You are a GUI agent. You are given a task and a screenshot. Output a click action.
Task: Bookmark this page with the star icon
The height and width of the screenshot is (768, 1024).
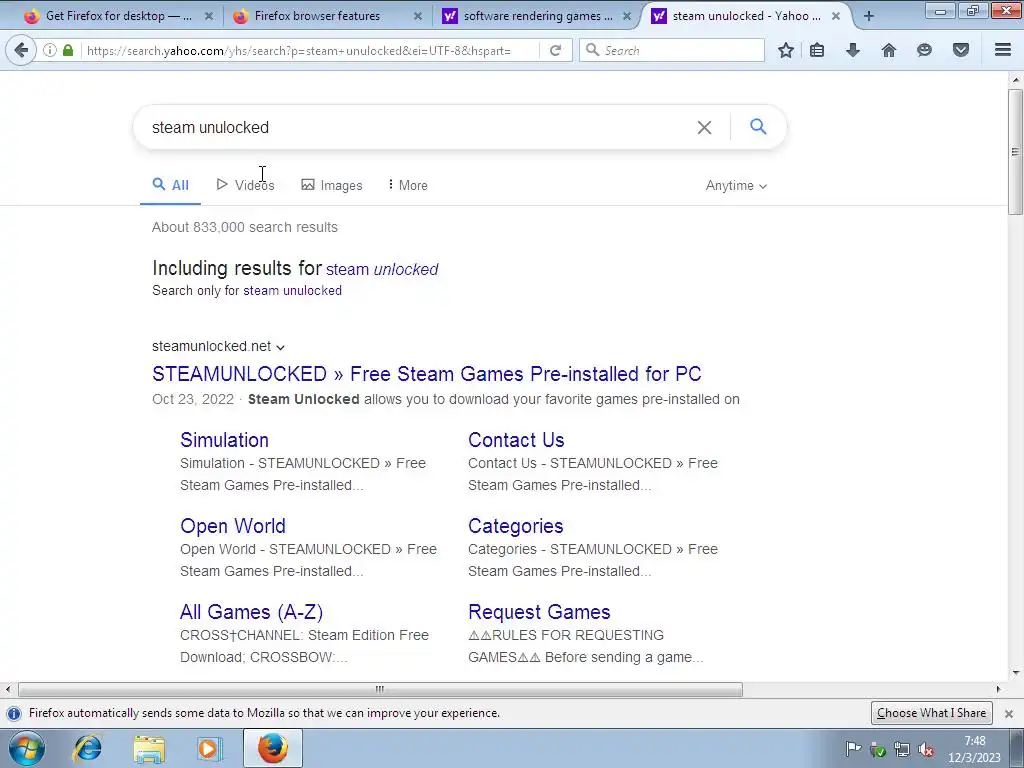(x=786, y=50)
